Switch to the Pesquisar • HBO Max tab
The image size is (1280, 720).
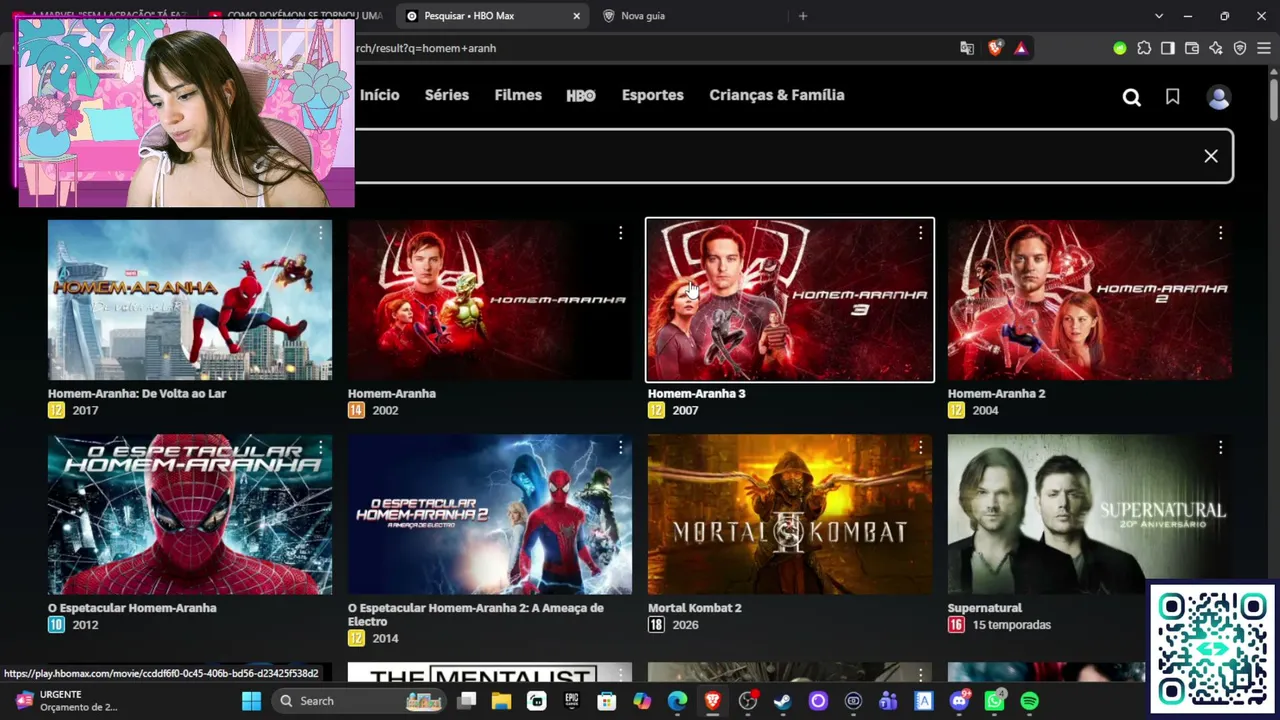(493, 16)
